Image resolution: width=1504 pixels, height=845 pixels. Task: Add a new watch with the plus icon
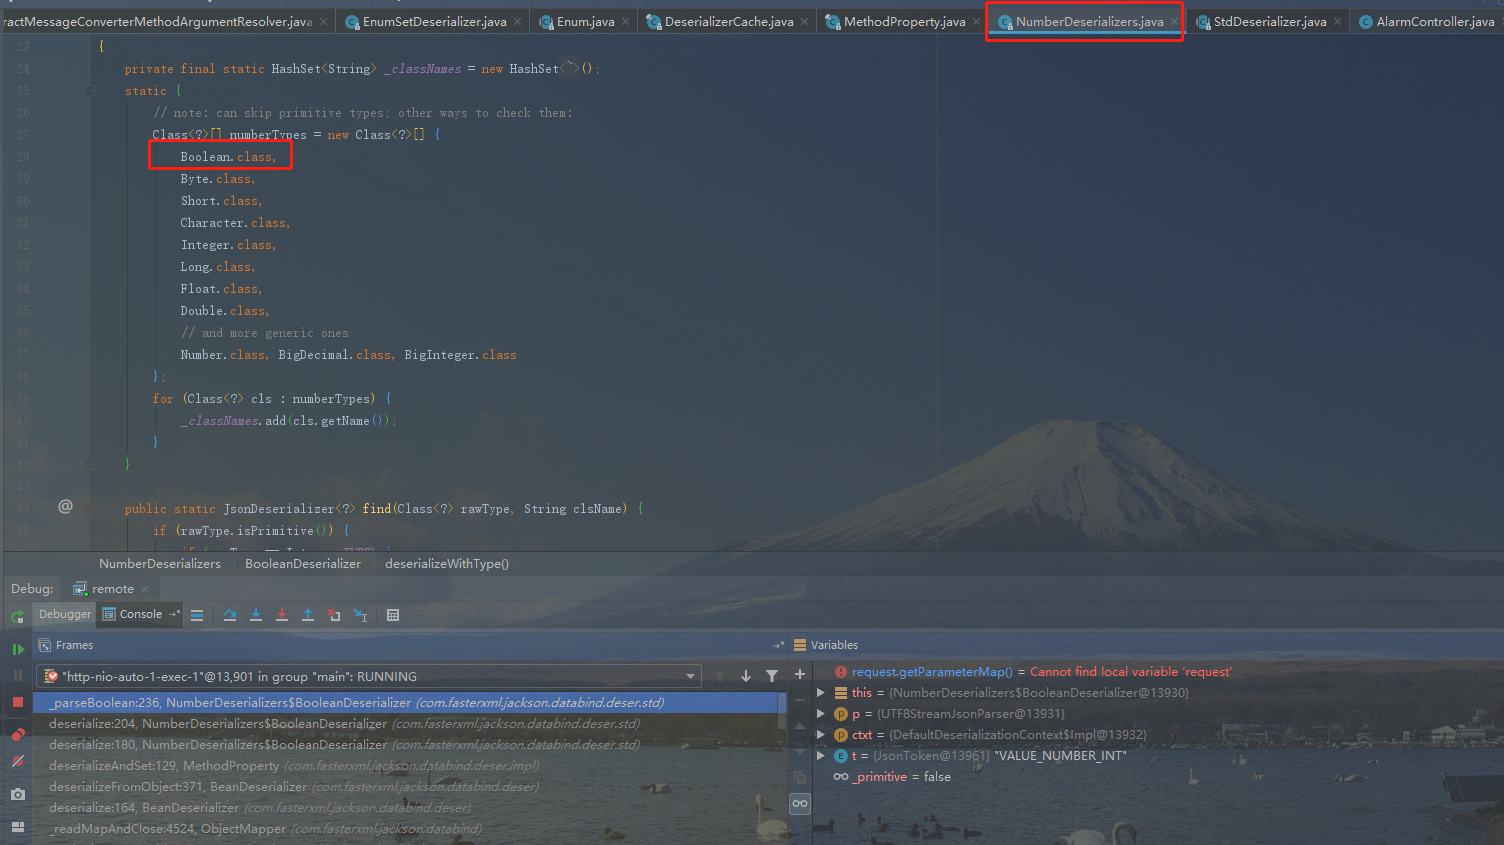(800, 675)
